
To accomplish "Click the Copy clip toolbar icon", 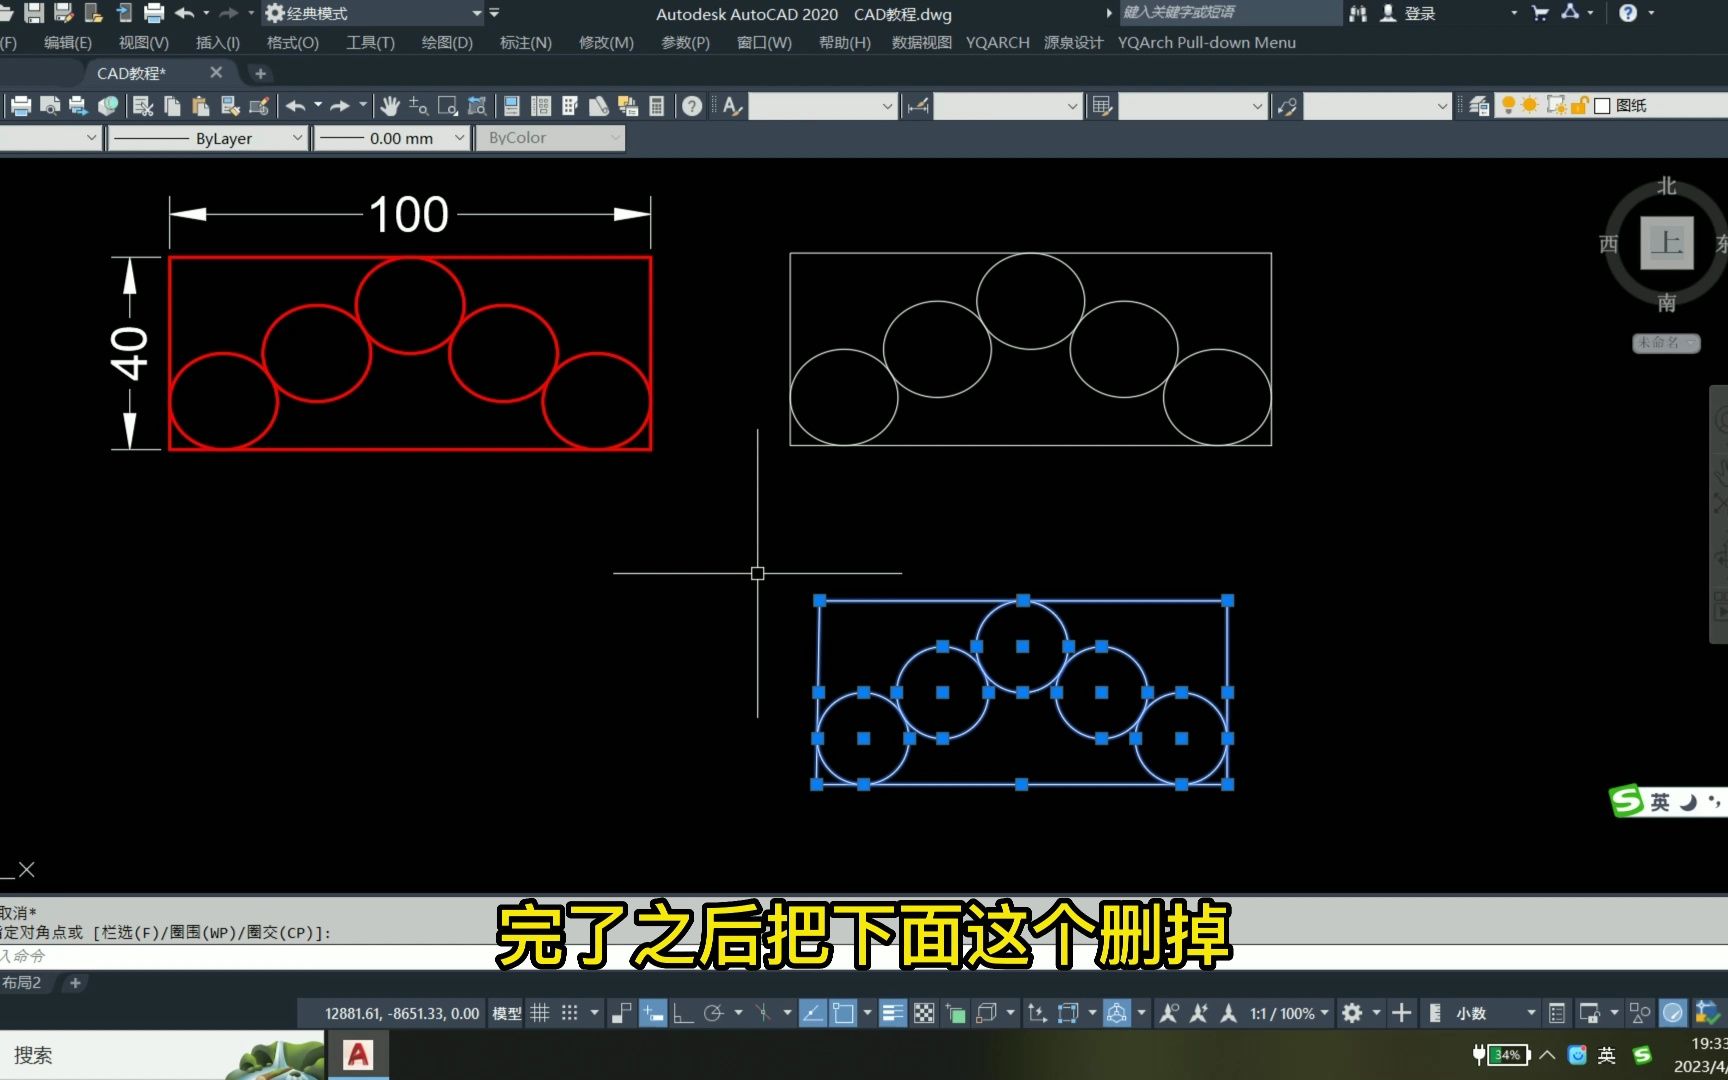I will point(172,106).
